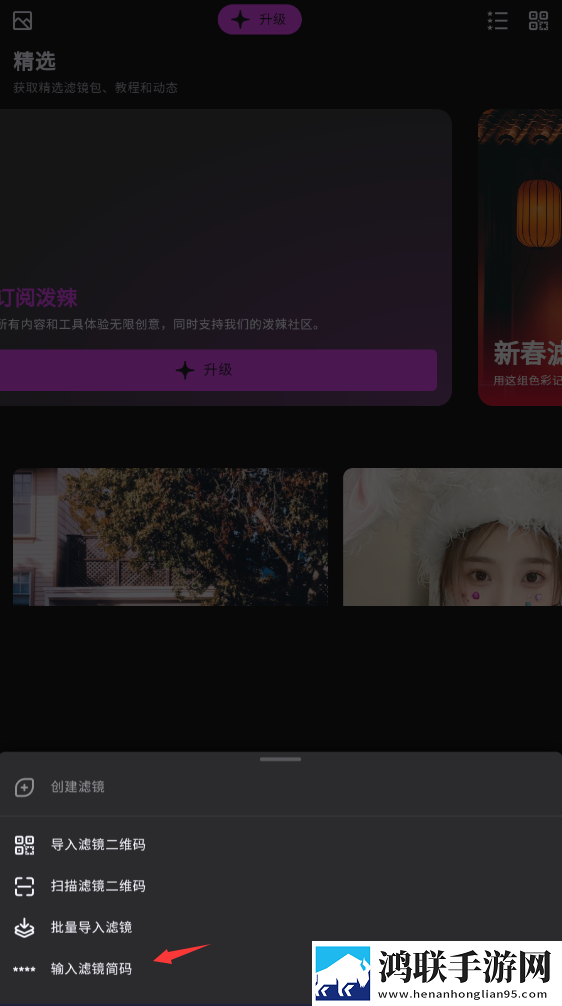
Task: Tap the subscription description text on the card
Action: coord(160,325)
